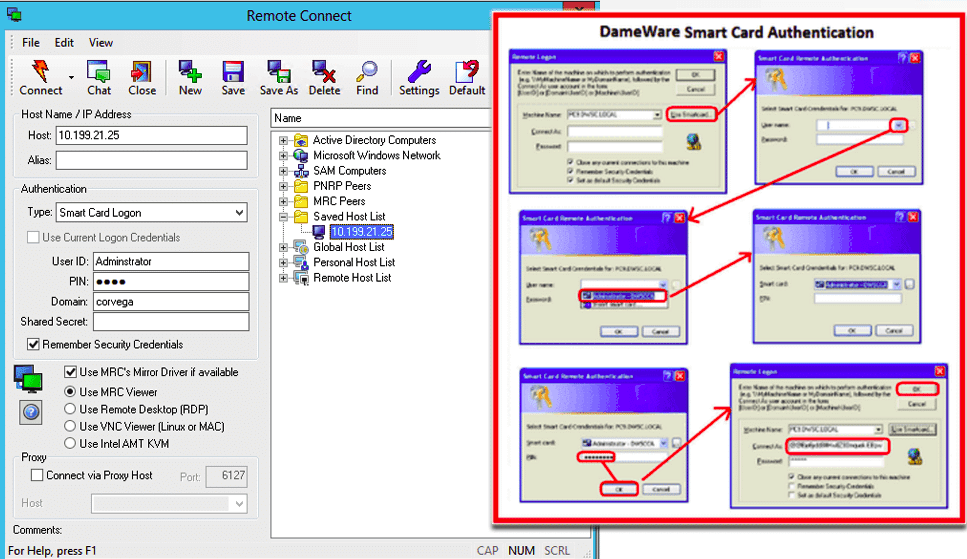The height and width of the screenshot is (559, 967).
Task: Uncheck Remember Security Credentials
Action: (x=33, y=344)
